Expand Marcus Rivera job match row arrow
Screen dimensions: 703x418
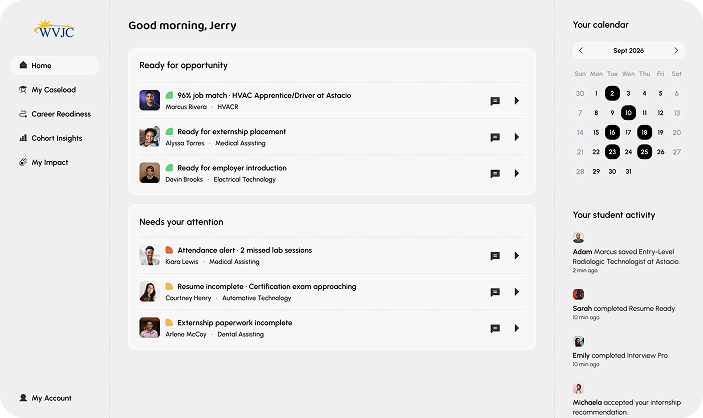click(x=516, y=100)
